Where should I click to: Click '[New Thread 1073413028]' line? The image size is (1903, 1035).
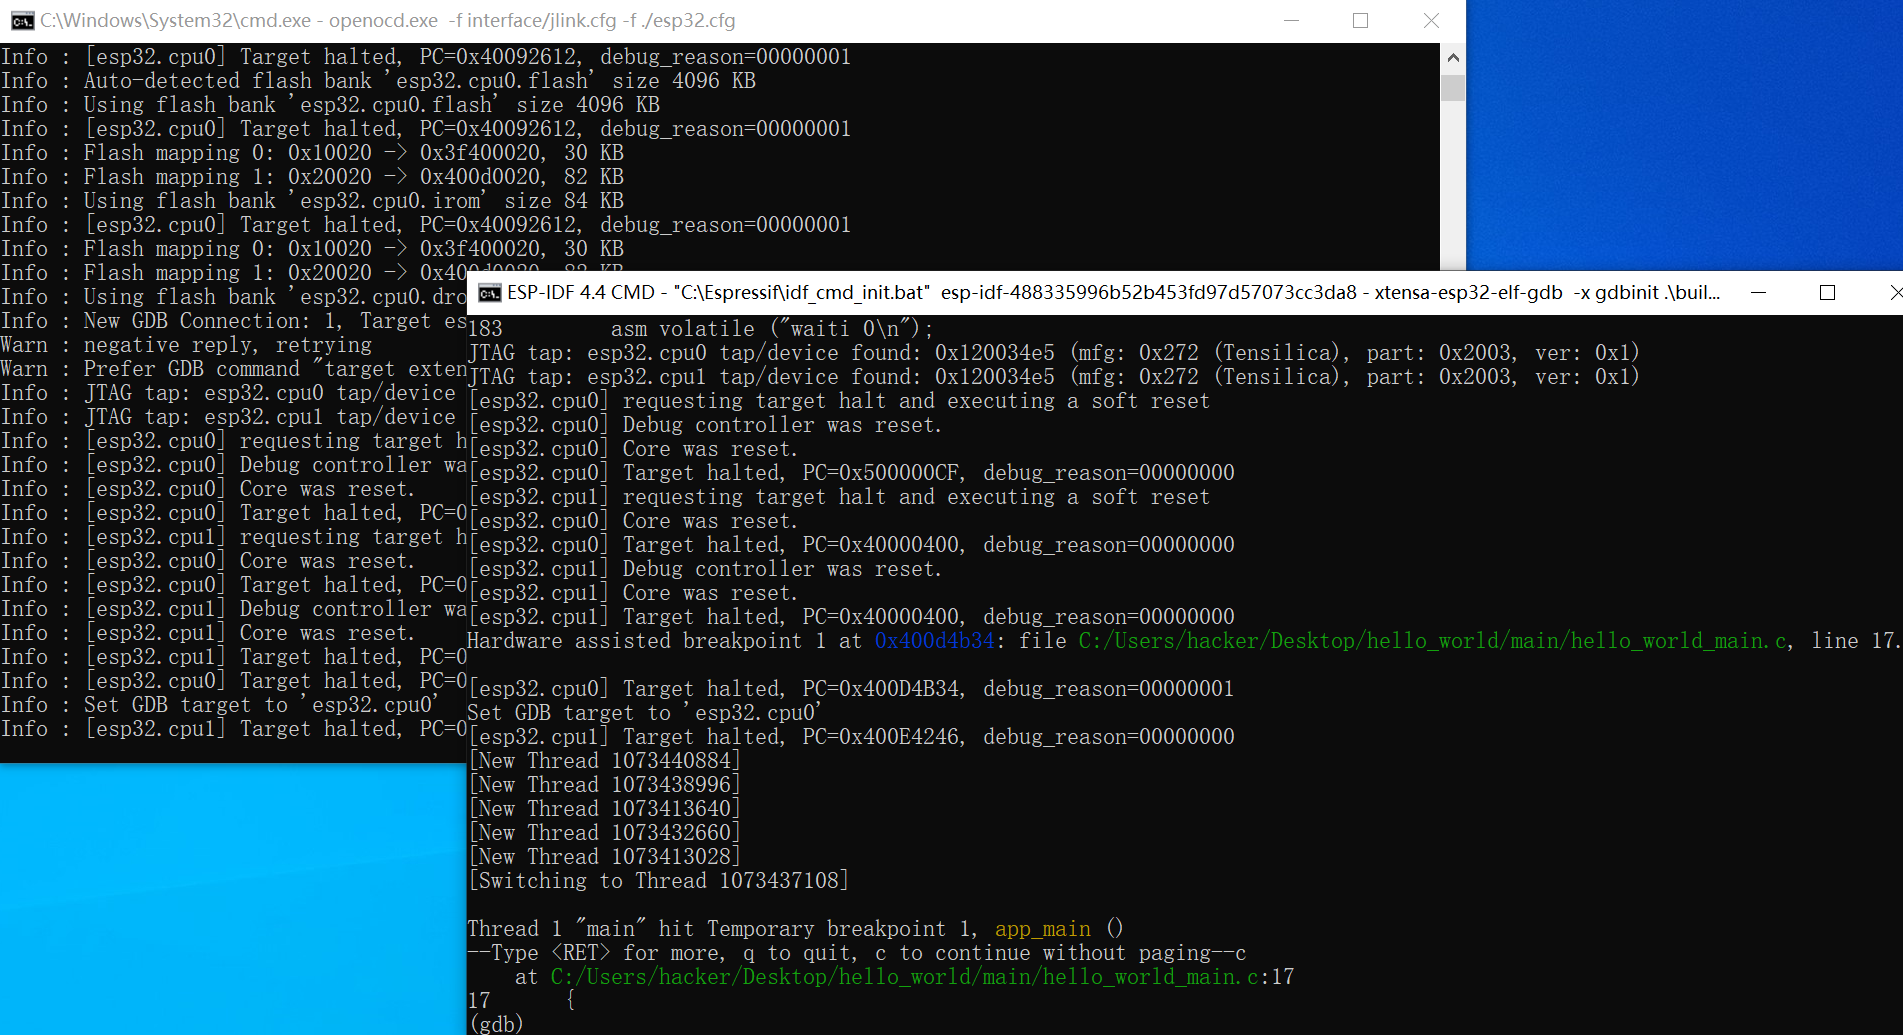(605, 857)
